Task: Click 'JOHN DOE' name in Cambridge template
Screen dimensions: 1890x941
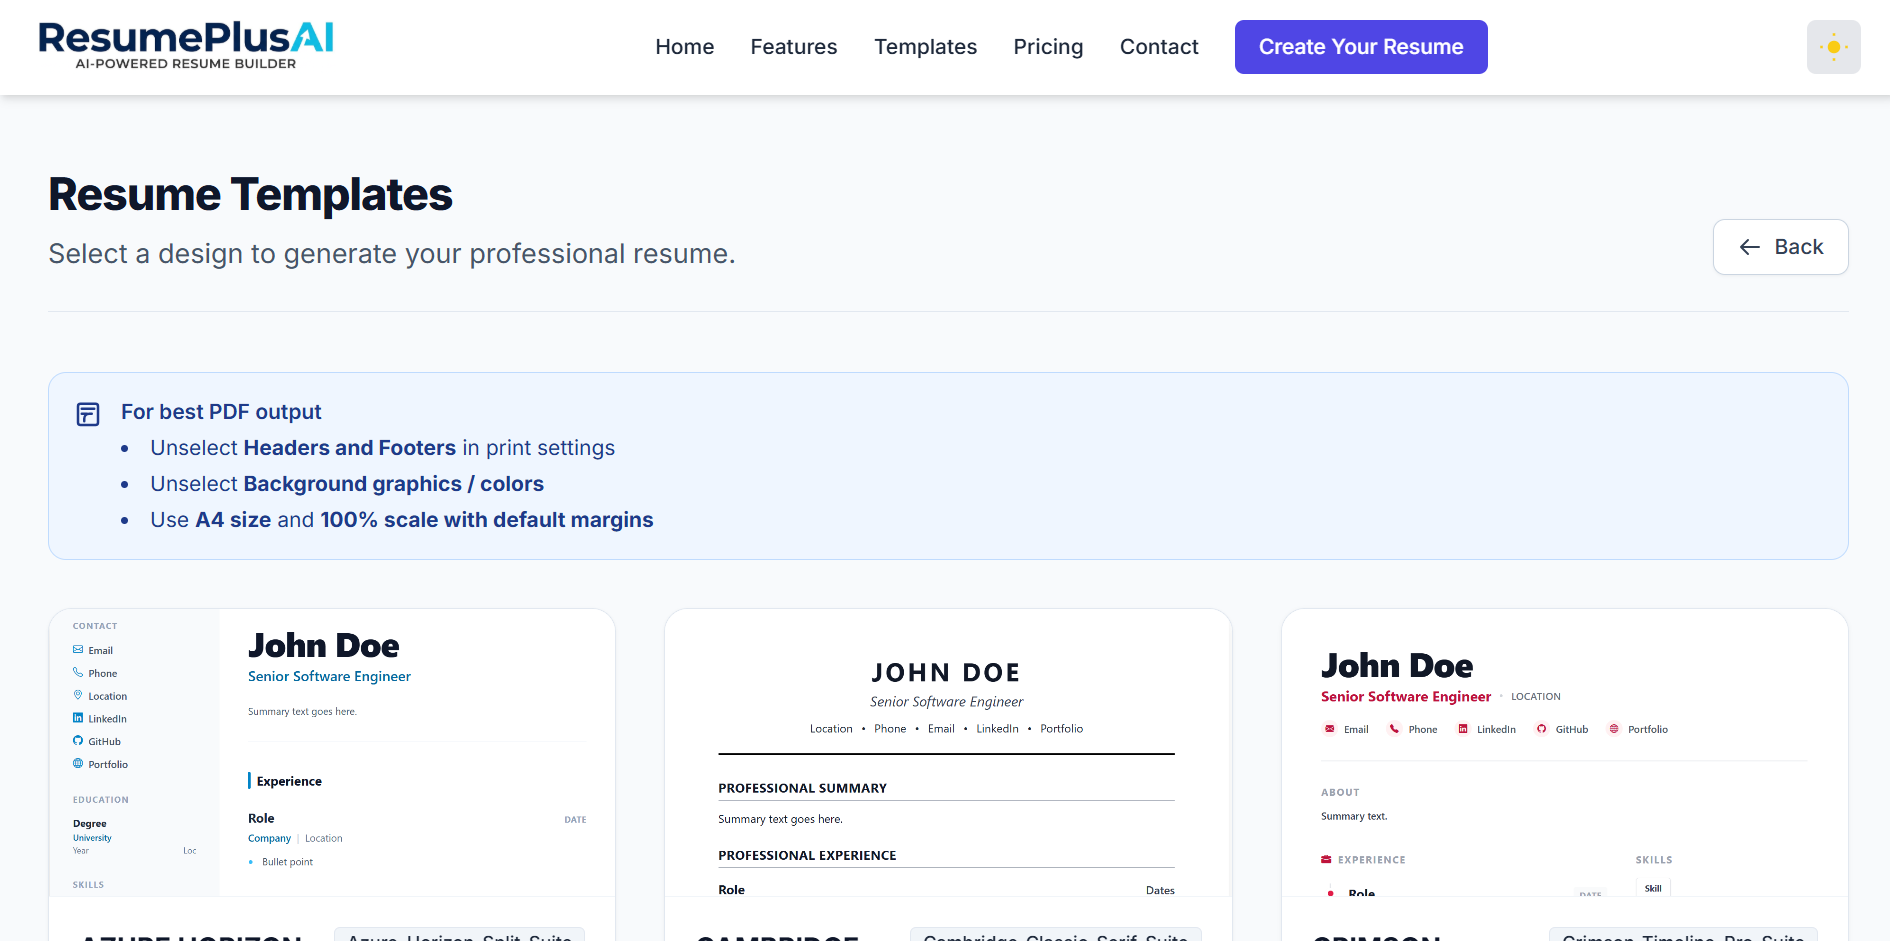Action: [946, 673]
